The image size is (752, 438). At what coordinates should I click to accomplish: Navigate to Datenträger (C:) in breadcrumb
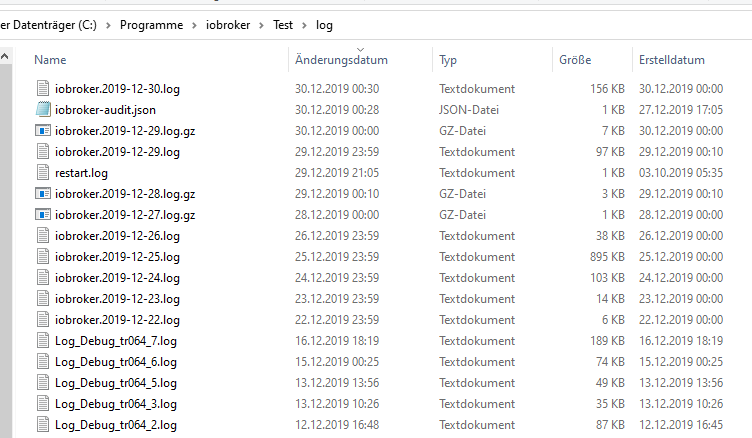(48, 25)
